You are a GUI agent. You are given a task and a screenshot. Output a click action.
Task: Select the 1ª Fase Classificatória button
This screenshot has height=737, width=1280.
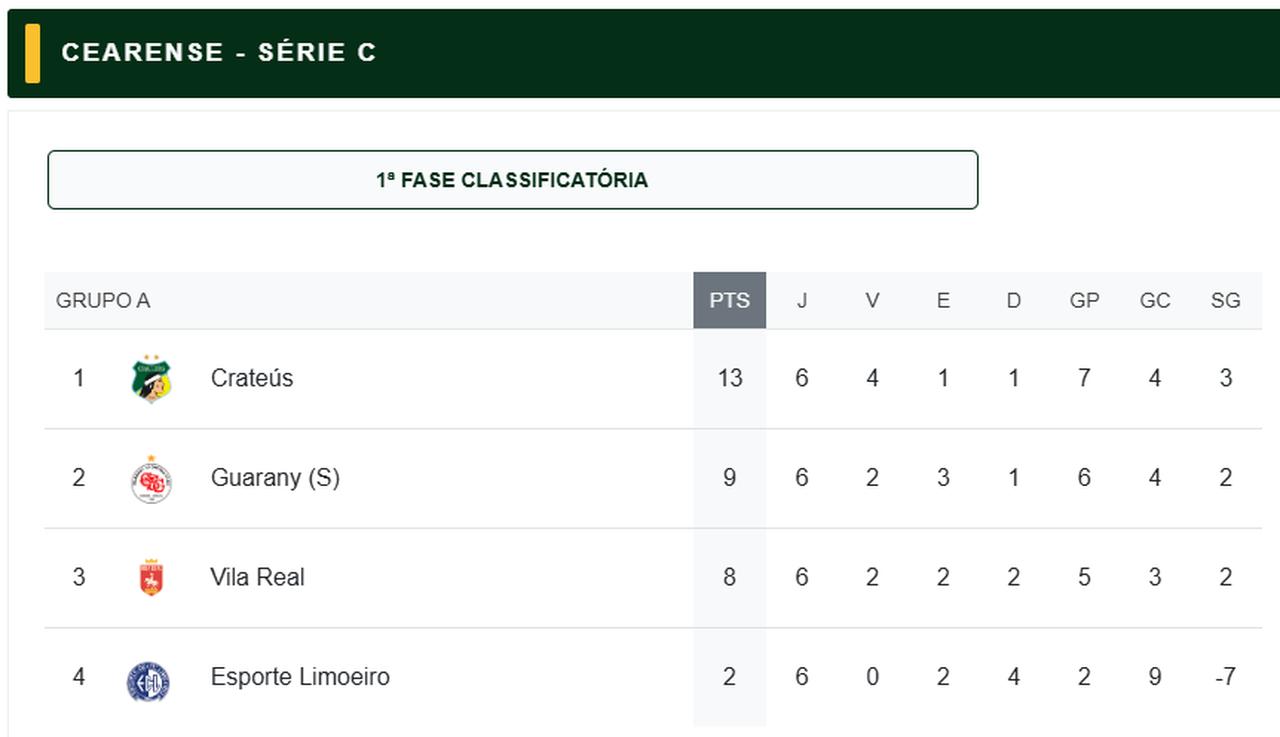[x=512, y=180]
